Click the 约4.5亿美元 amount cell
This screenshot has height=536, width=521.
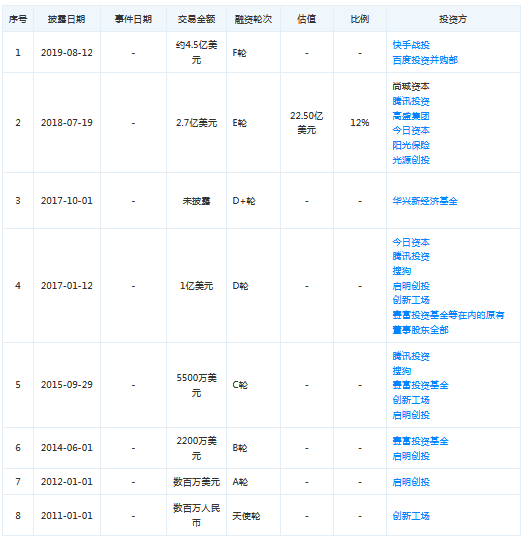tap(197, 53)
